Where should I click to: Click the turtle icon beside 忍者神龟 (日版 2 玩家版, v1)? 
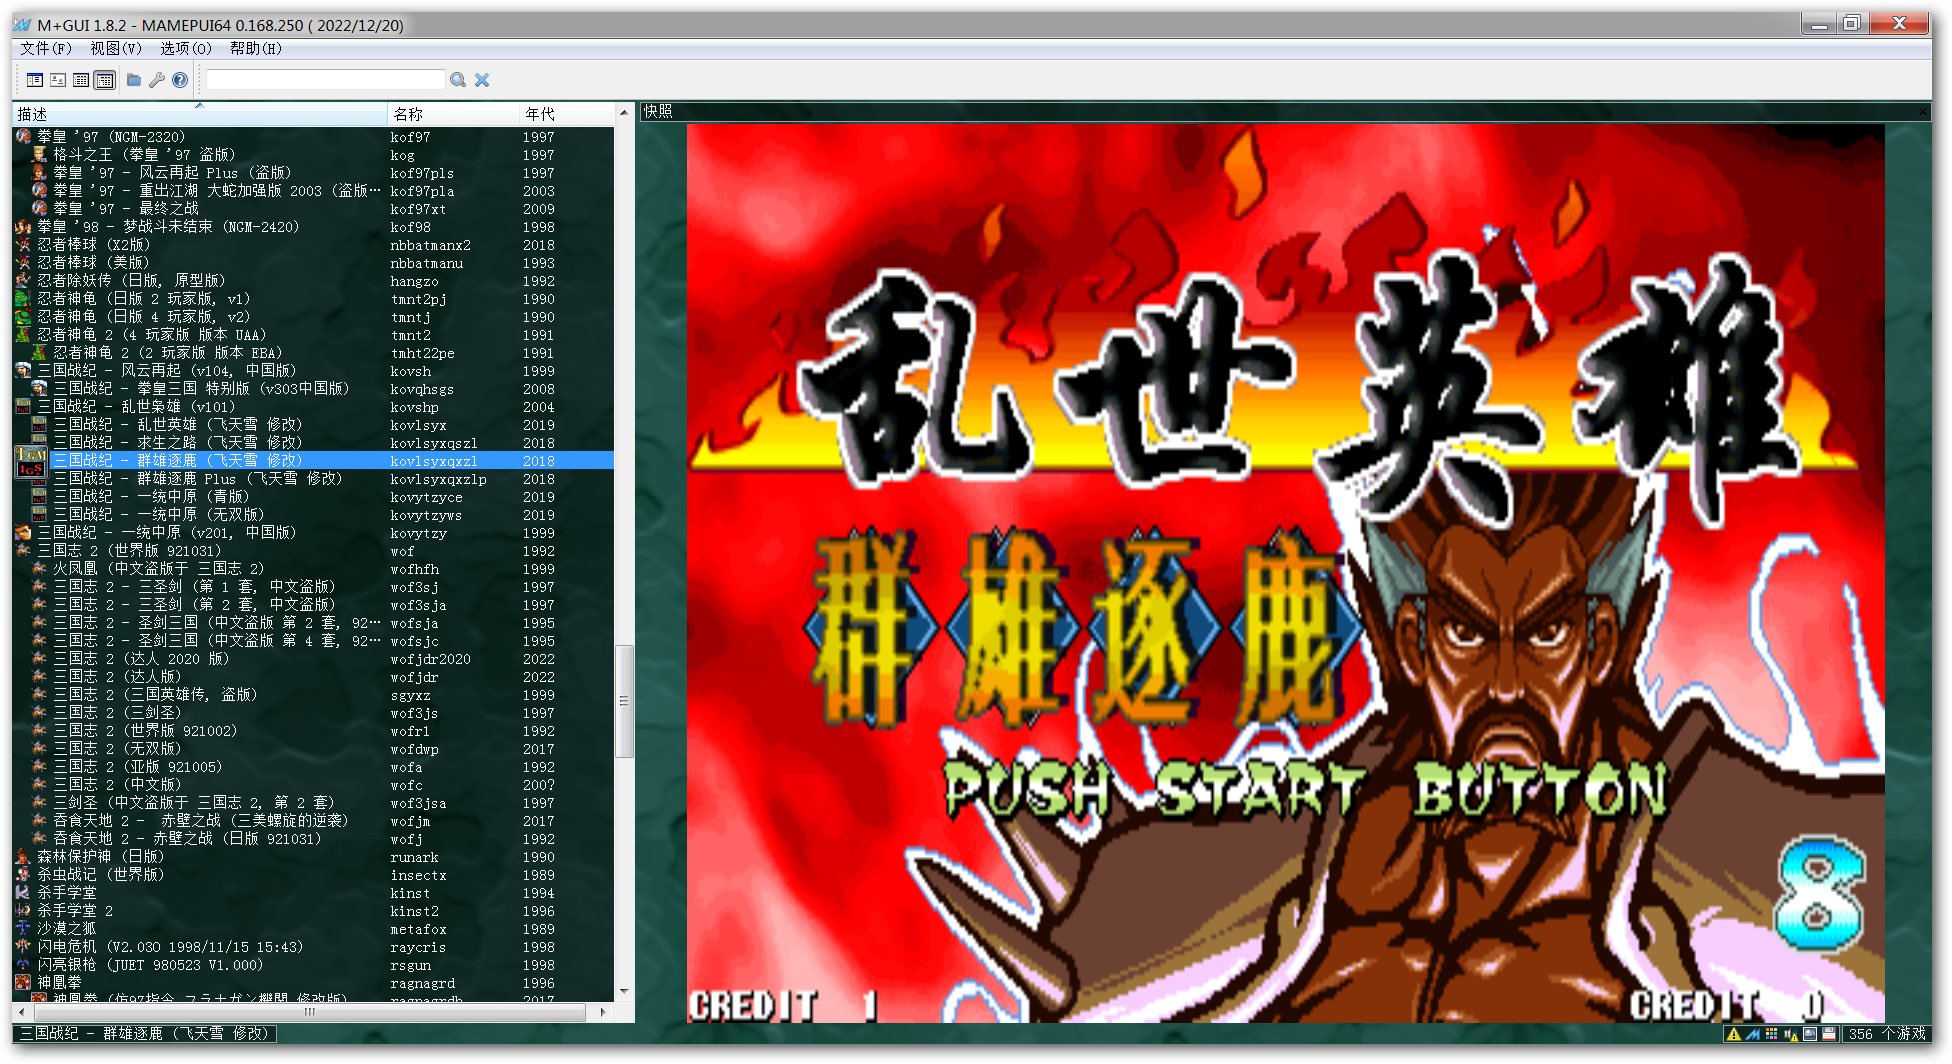(24, 299)
